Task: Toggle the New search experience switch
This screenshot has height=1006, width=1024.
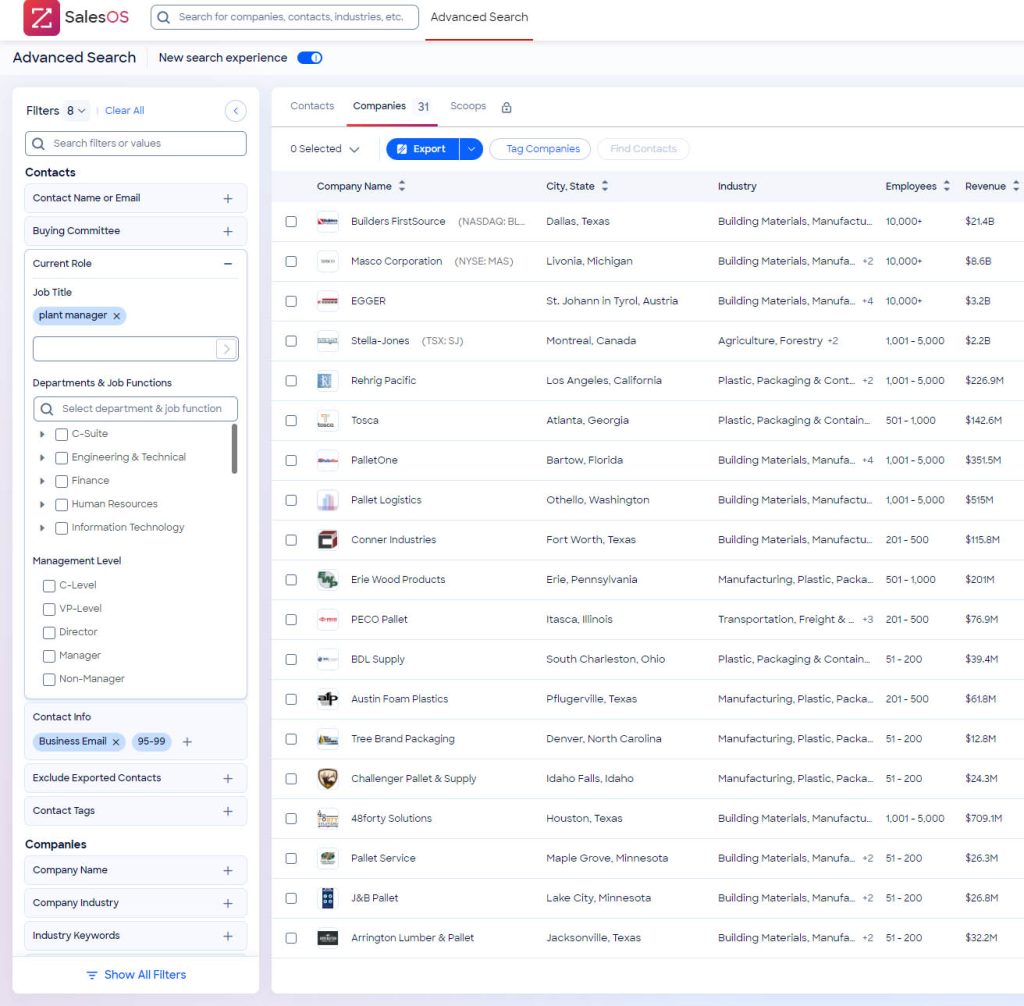Action: (x=310, y=58)
